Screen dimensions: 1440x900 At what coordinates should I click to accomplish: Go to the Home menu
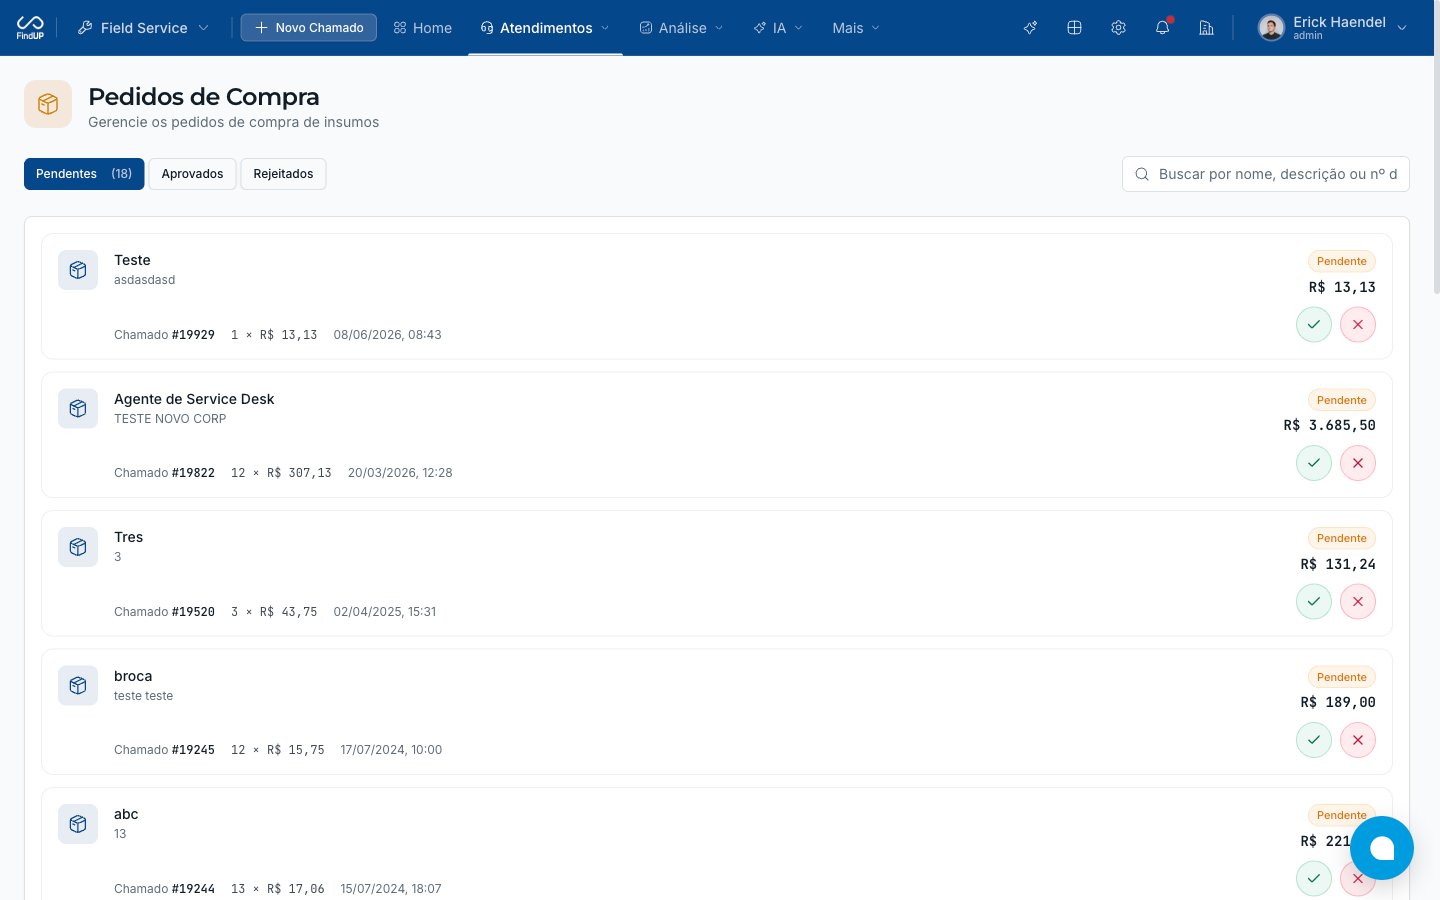pos(422,28)
